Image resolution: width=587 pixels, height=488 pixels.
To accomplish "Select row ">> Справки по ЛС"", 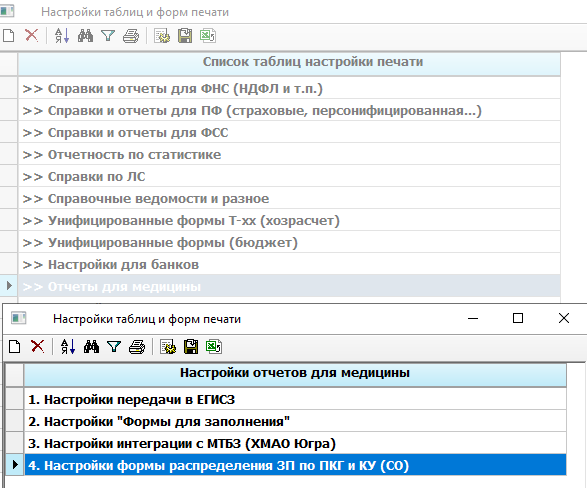I will click(x=289, y=176).
